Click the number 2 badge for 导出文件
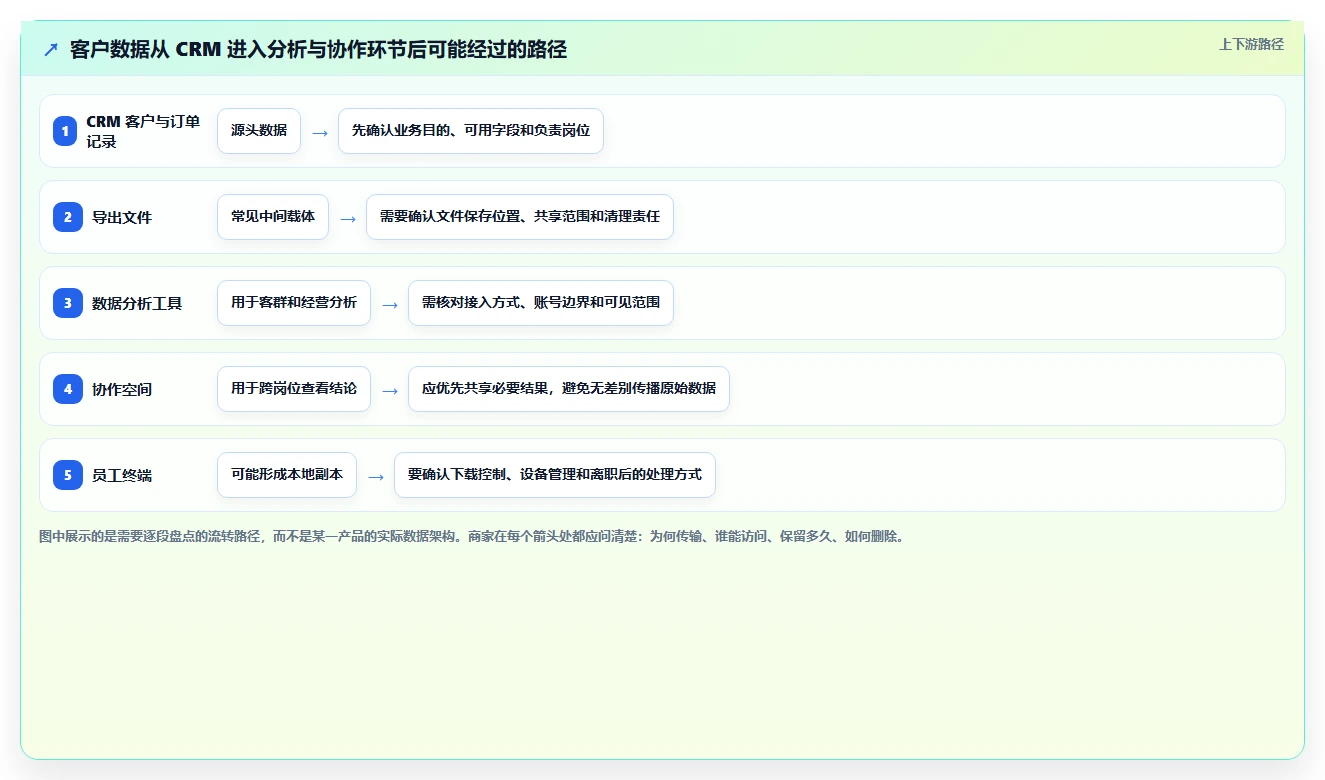1325x780 pixels. [68, 217]
